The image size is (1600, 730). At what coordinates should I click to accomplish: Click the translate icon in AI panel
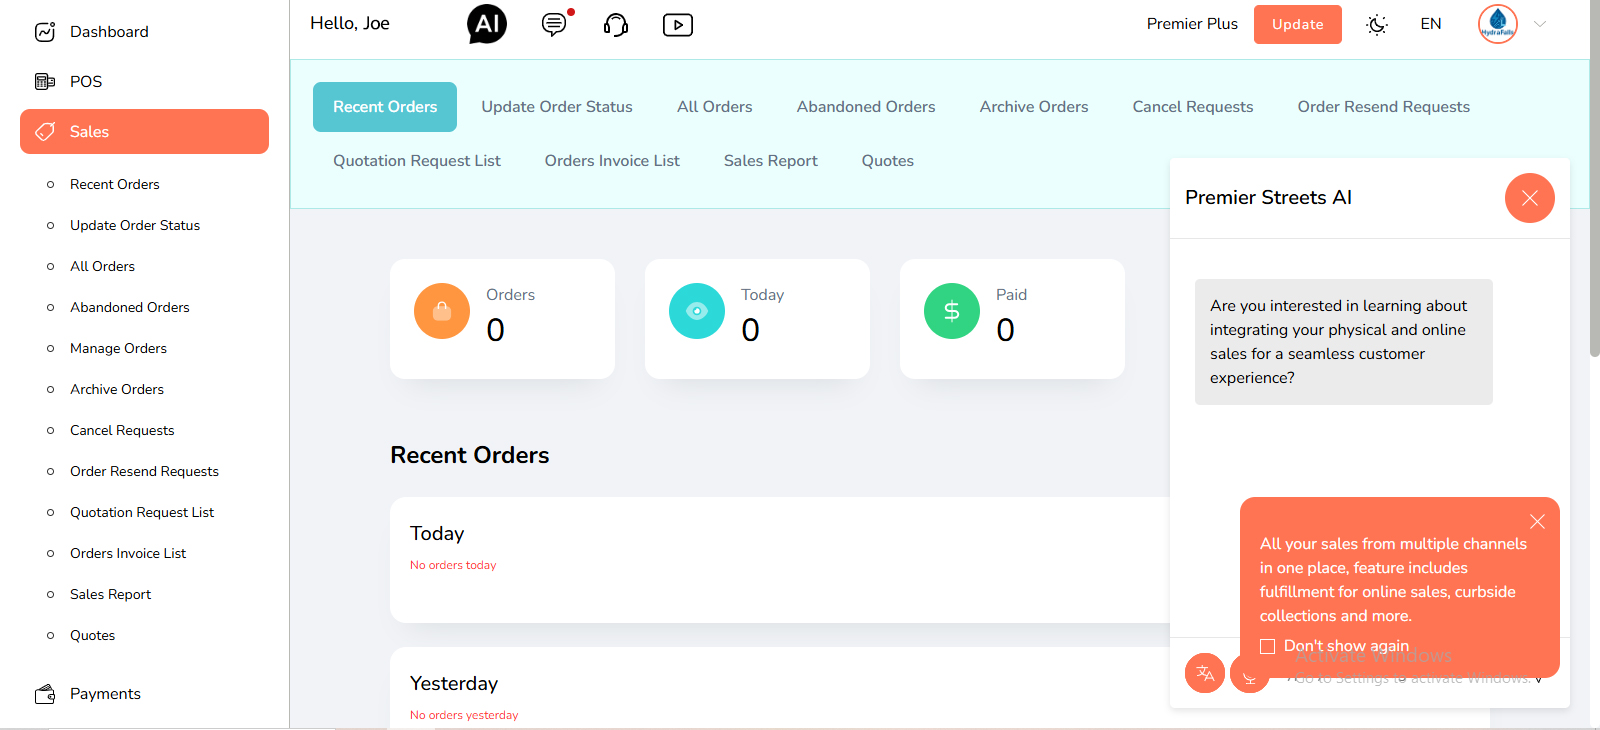point(1205,673)
